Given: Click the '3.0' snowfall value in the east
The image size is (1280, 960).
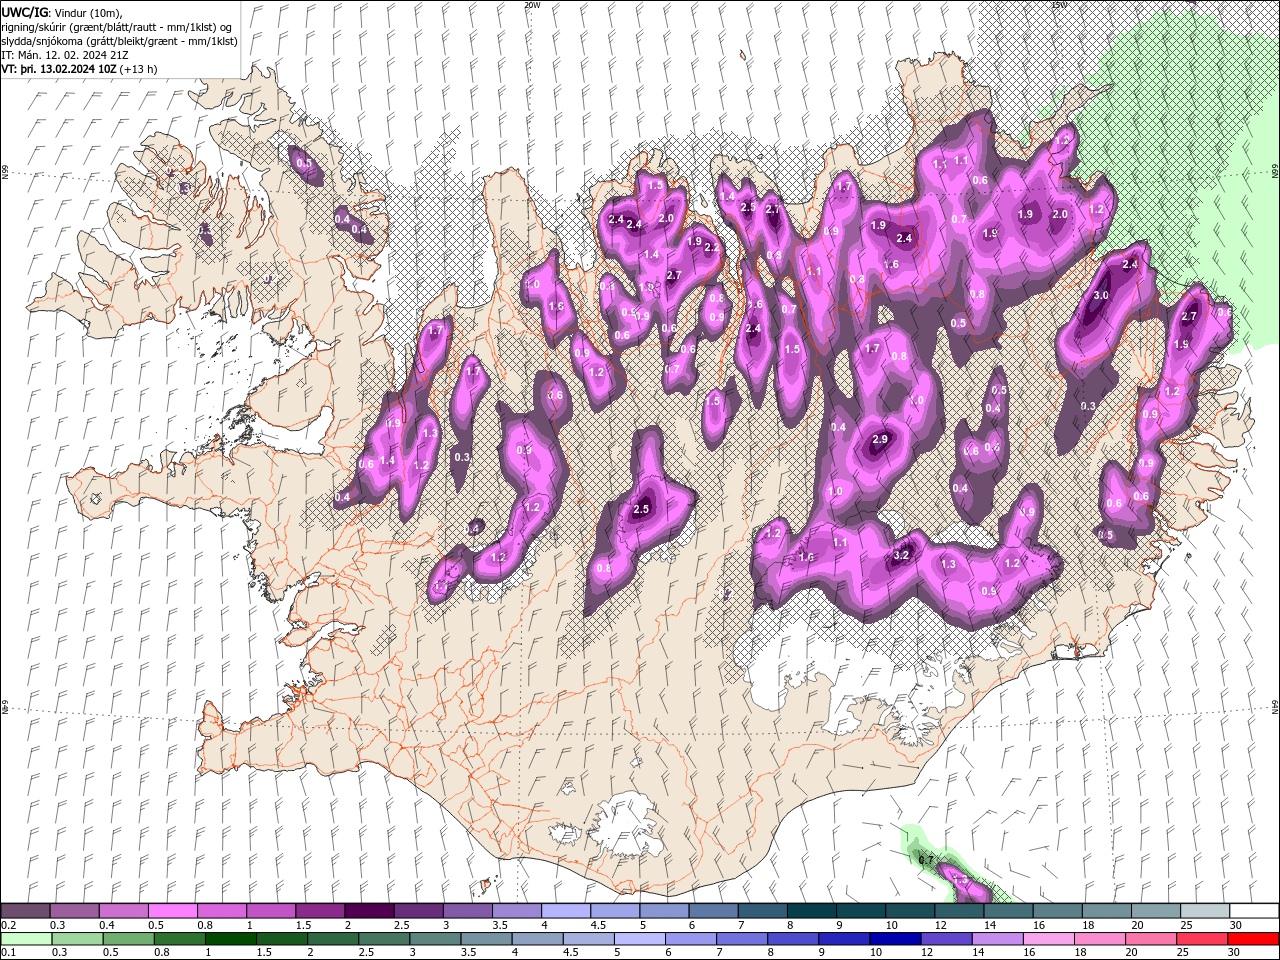Looking at the screenshot, I should click(x=1101, y=296).
